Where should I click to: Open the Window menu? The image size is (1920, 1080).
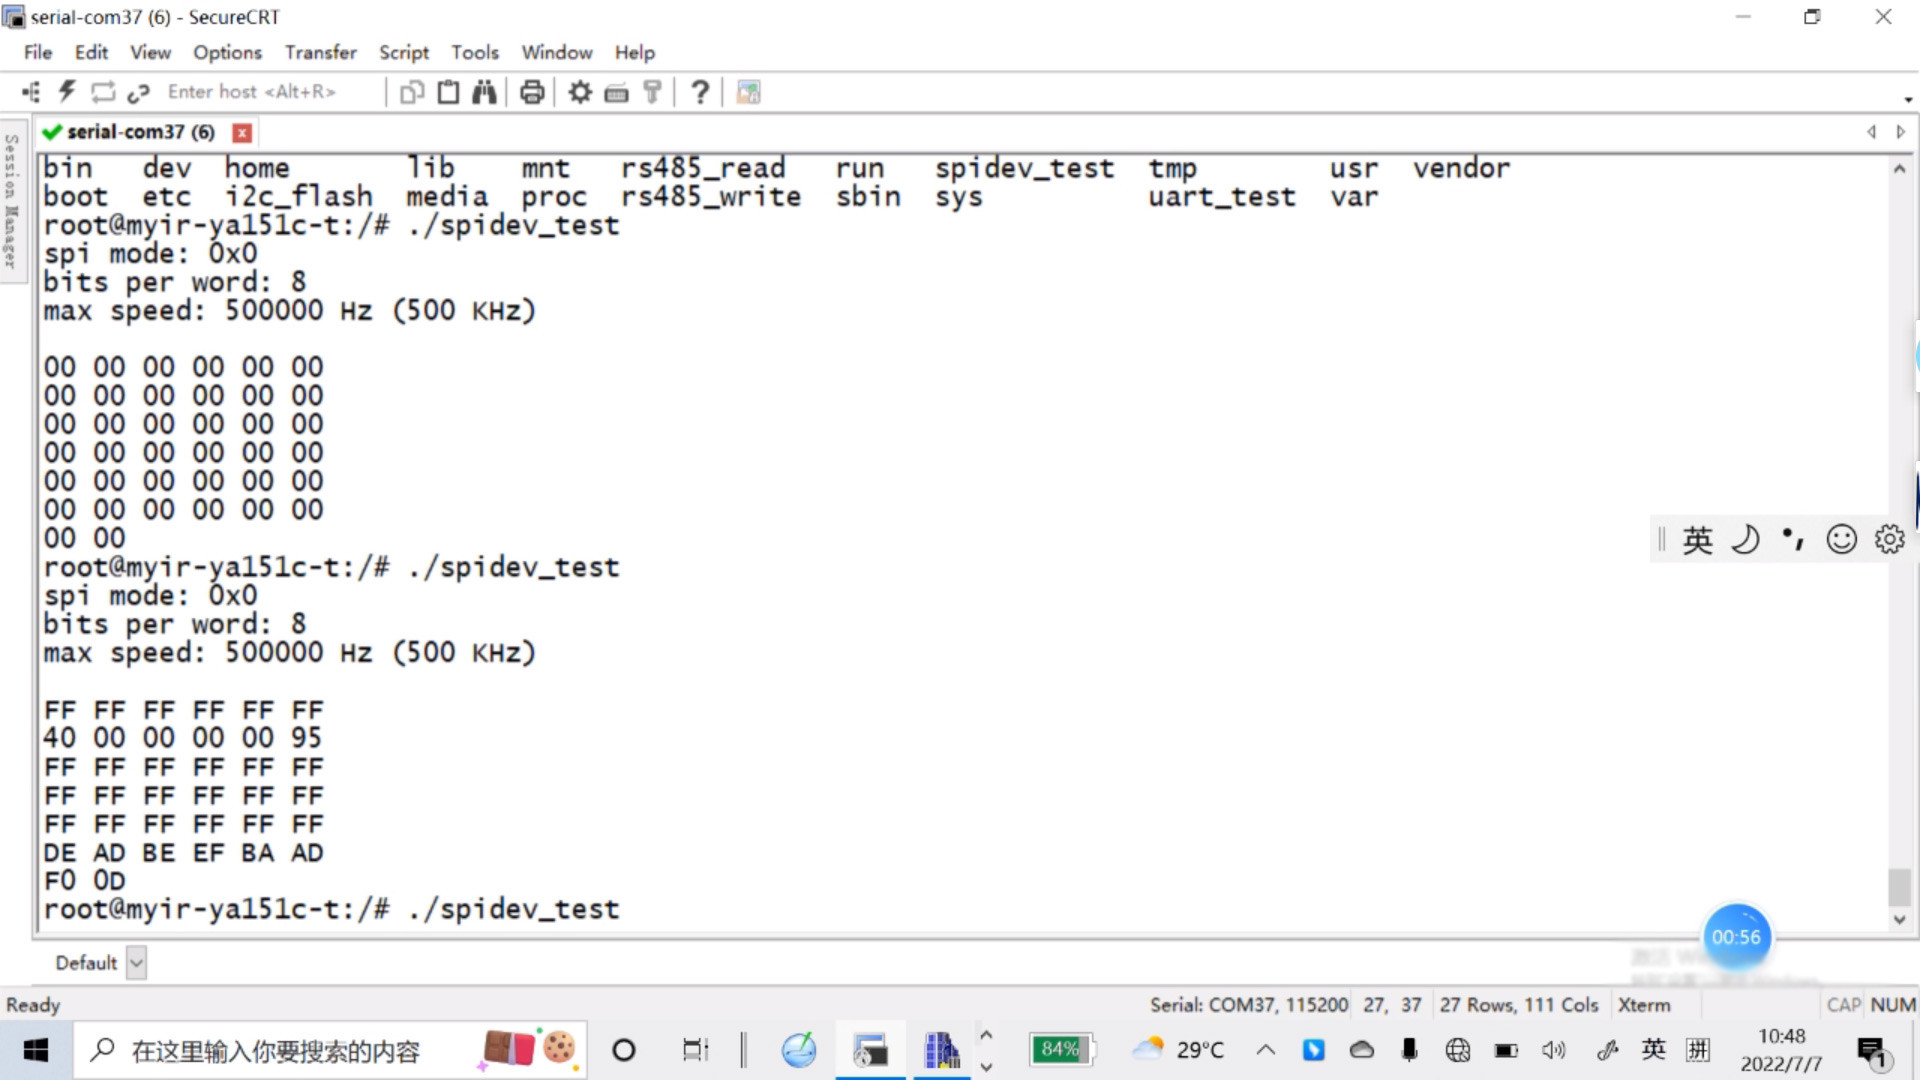coord(556,52)
